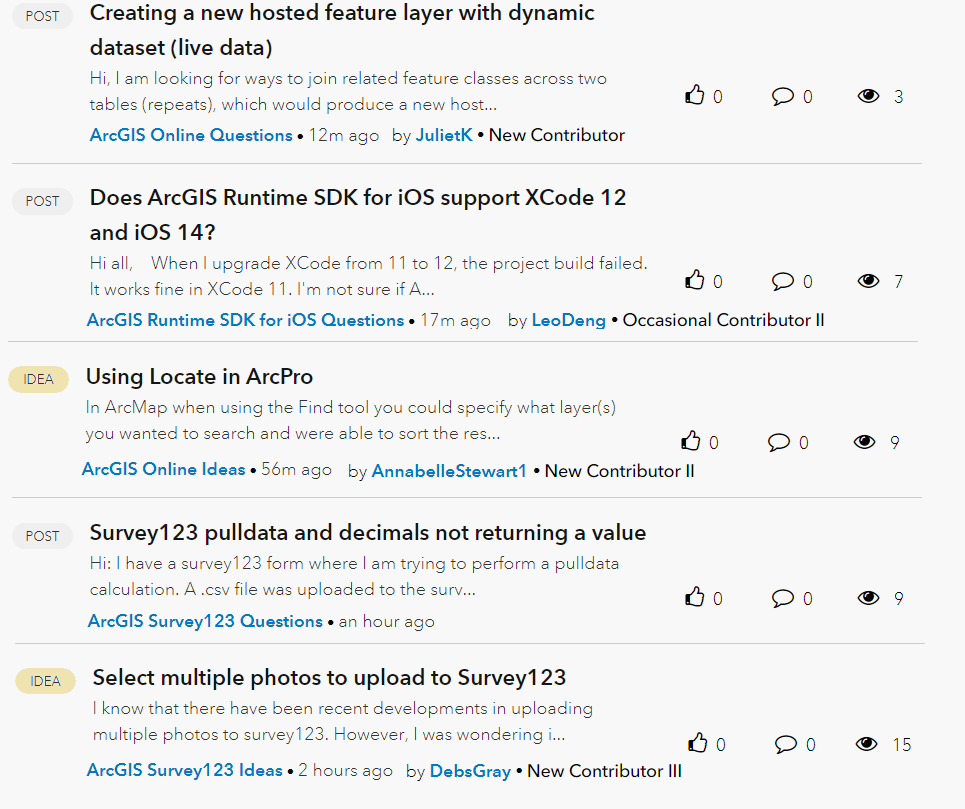This screenshot has width=965, height=809.
Task: Visit JulietK's user profile
Action: (444, 135)
